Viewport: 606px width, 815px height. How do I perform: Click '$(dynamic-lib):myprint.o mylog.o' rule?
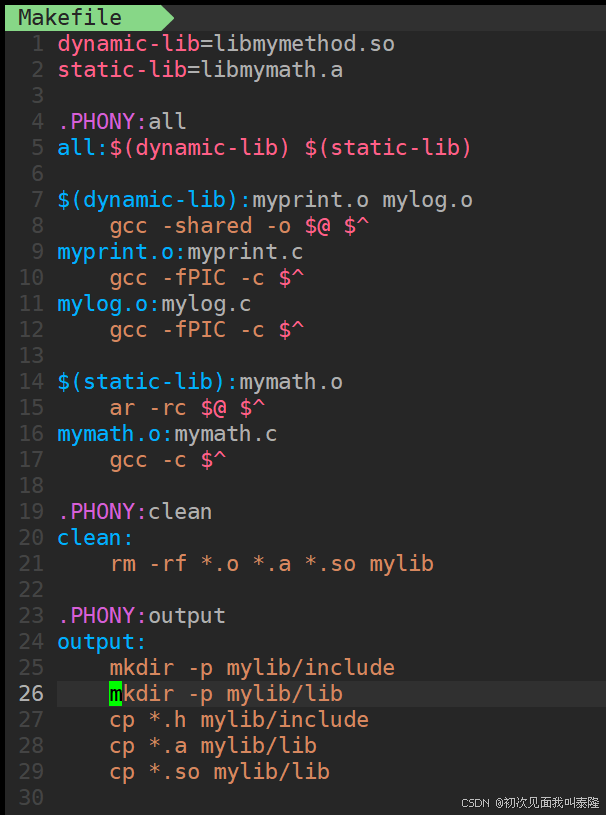265,200
